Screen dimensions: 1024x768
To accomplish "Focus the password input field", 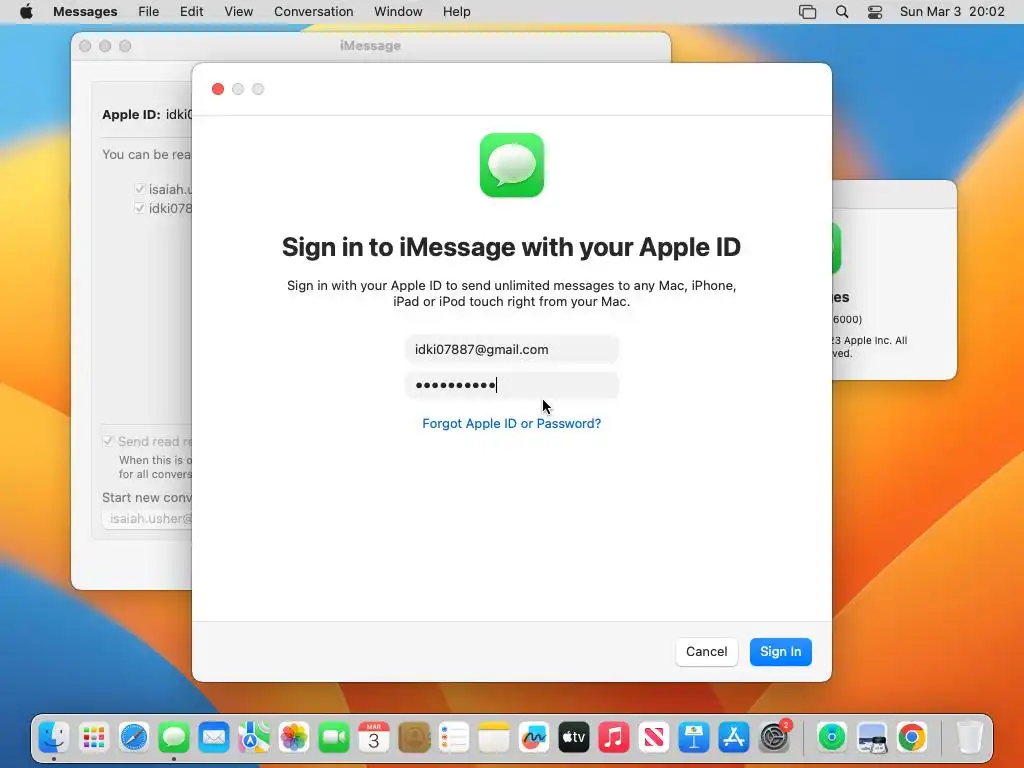I will pyautogui.click(x=511, y=385).
